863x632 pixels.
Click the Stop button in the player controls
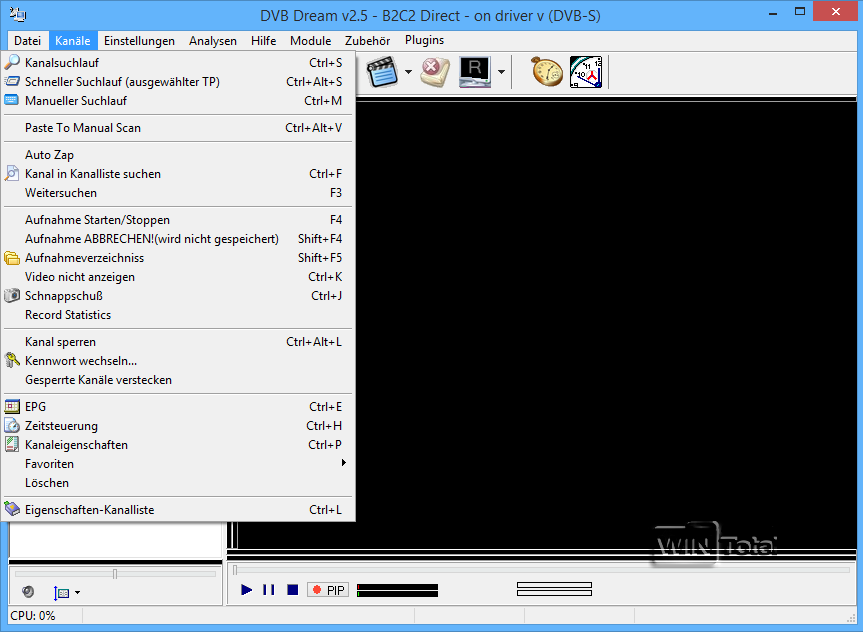(292, 590)
